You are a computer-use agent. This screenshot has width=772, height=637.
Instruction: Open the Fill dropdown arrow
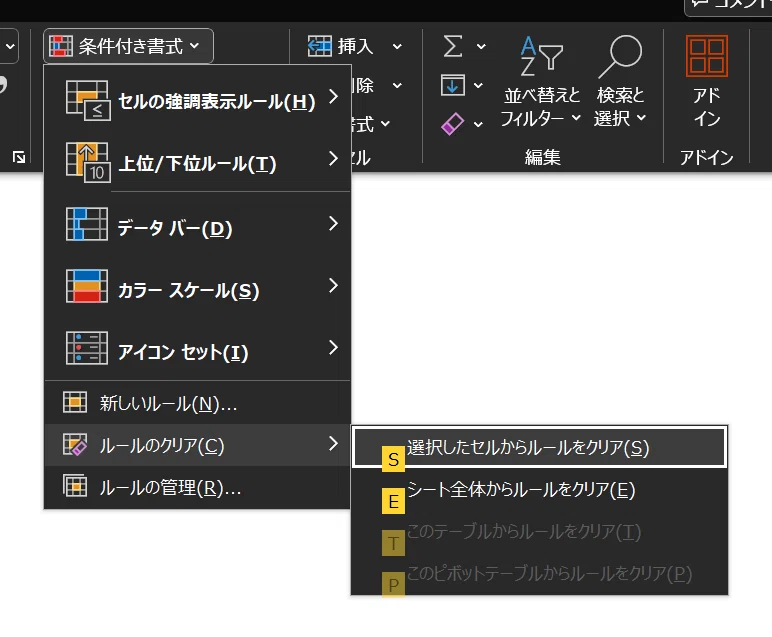click(x=478, y=86)
